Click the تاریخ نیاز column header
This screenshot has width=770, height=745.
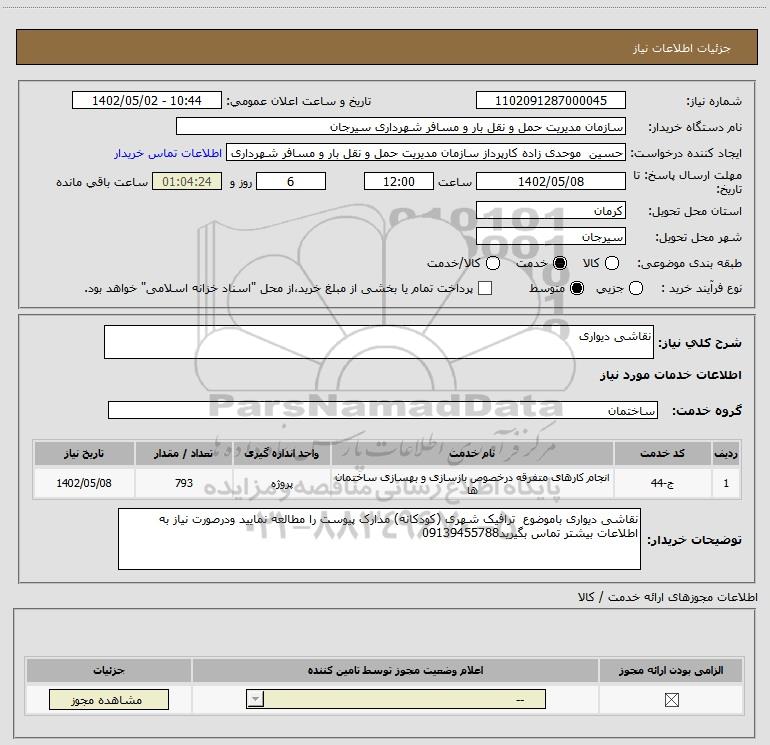84,453
